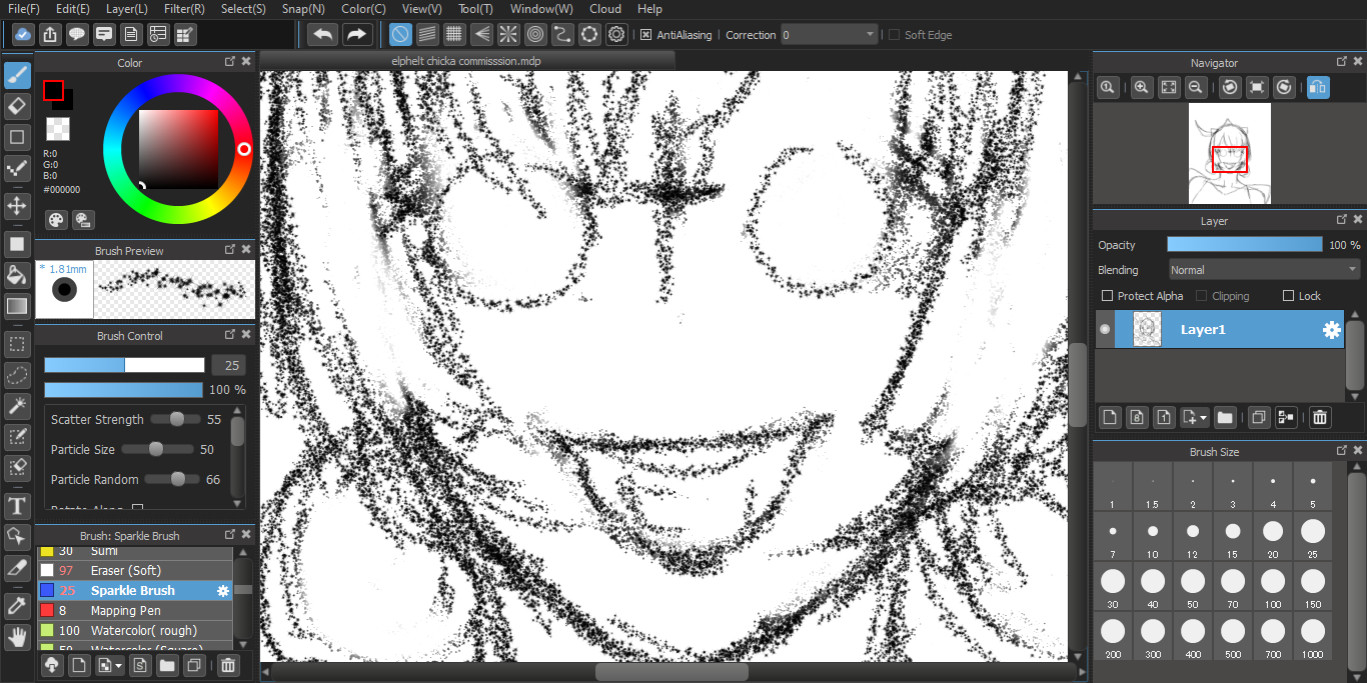1367x683 pixels.
Task: Select the Lasso tool
Action: coord(17,375)
